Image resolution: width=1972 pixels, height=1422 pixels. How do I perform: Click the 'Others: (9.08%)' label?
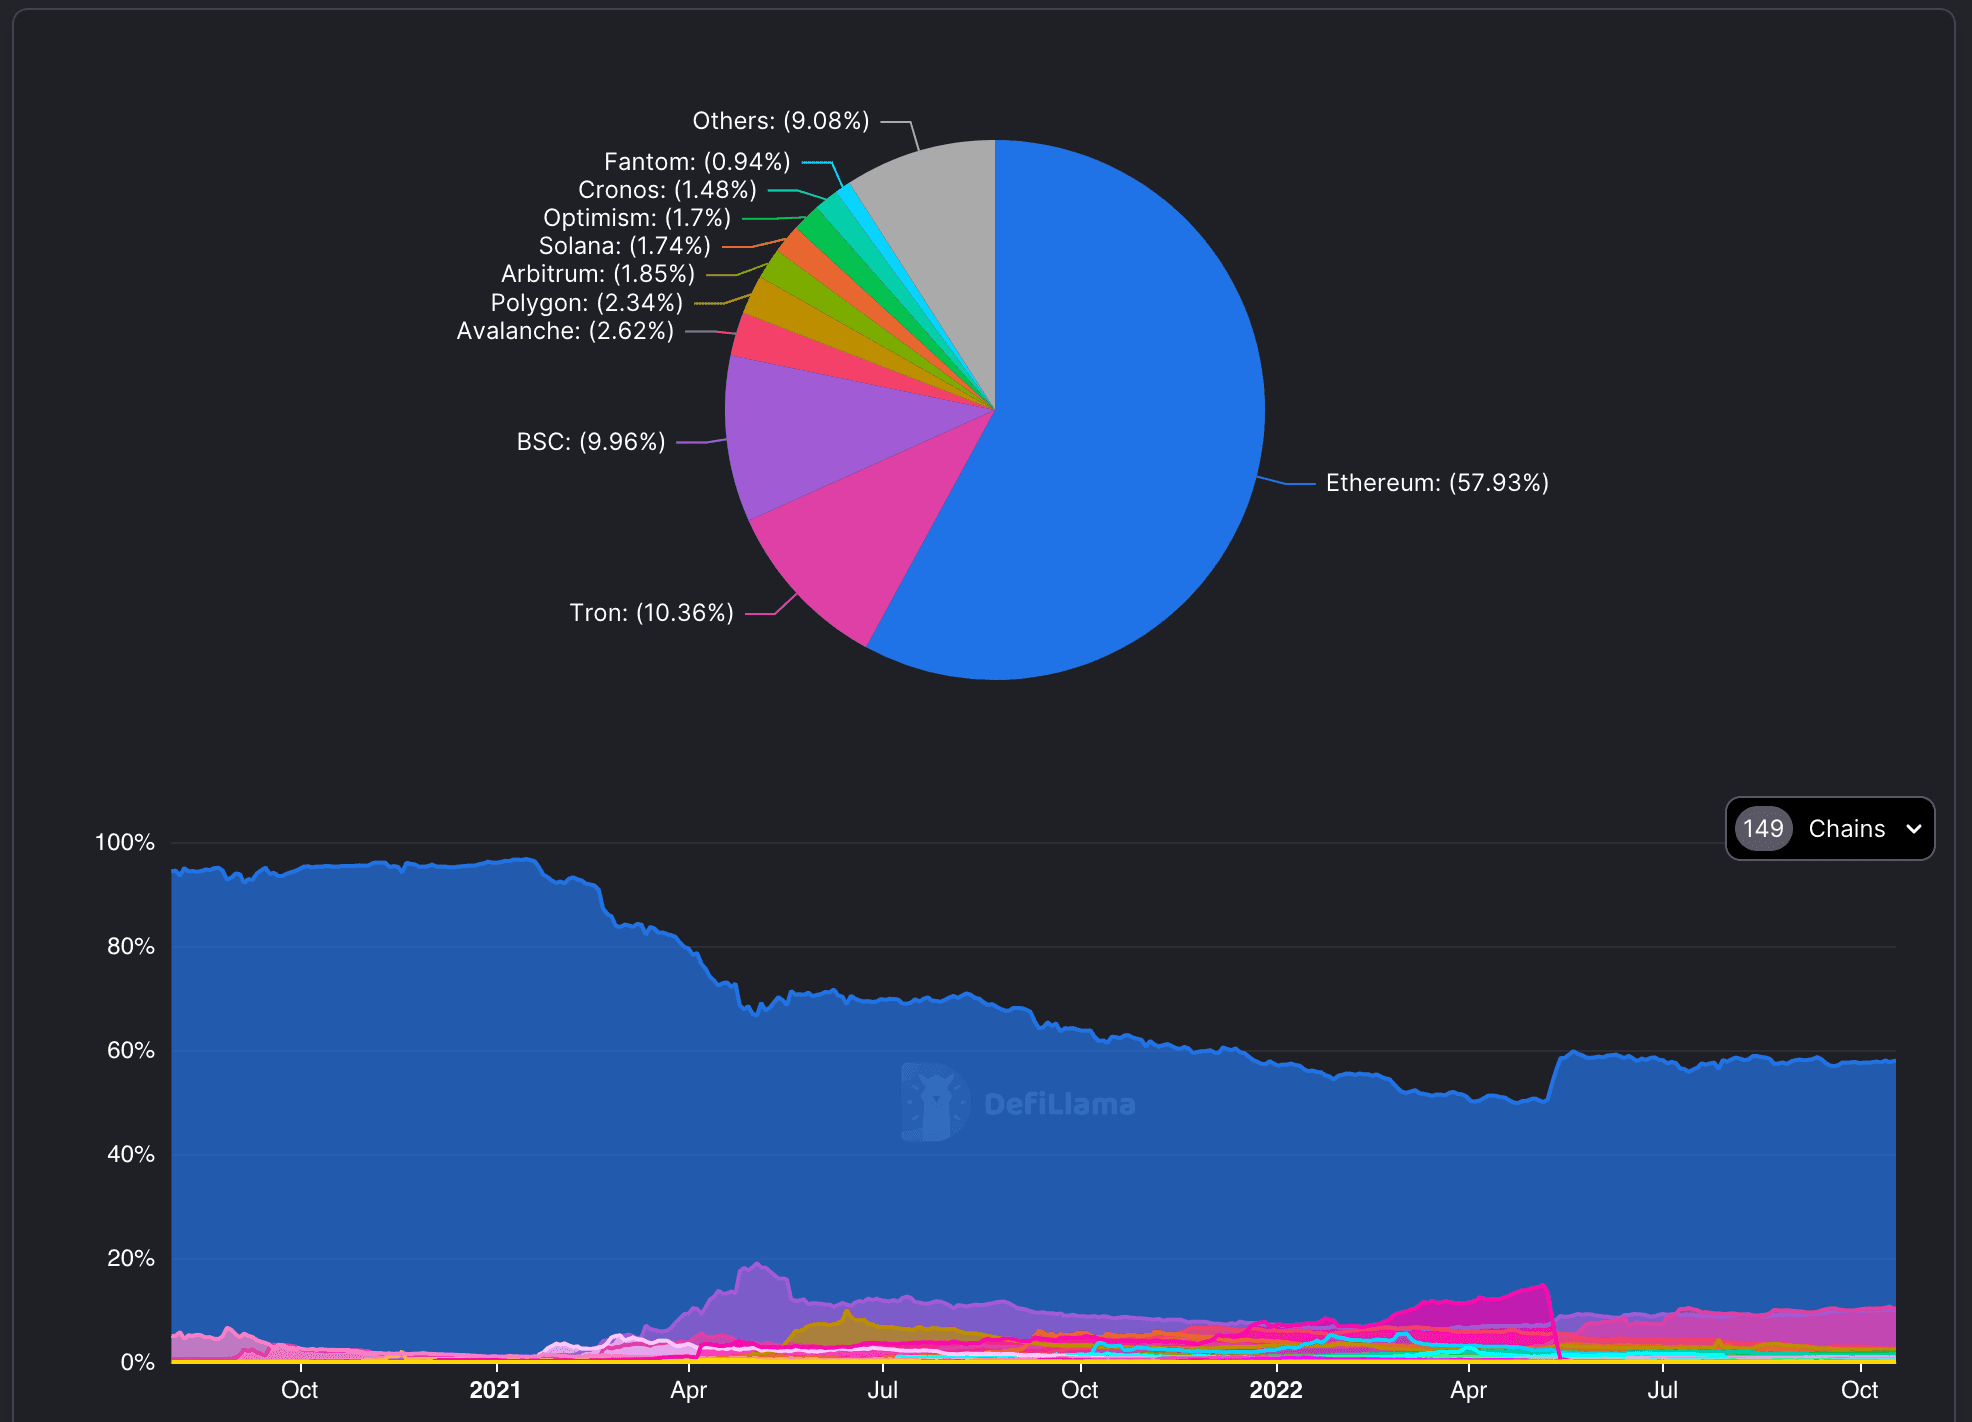click(781, 121)
